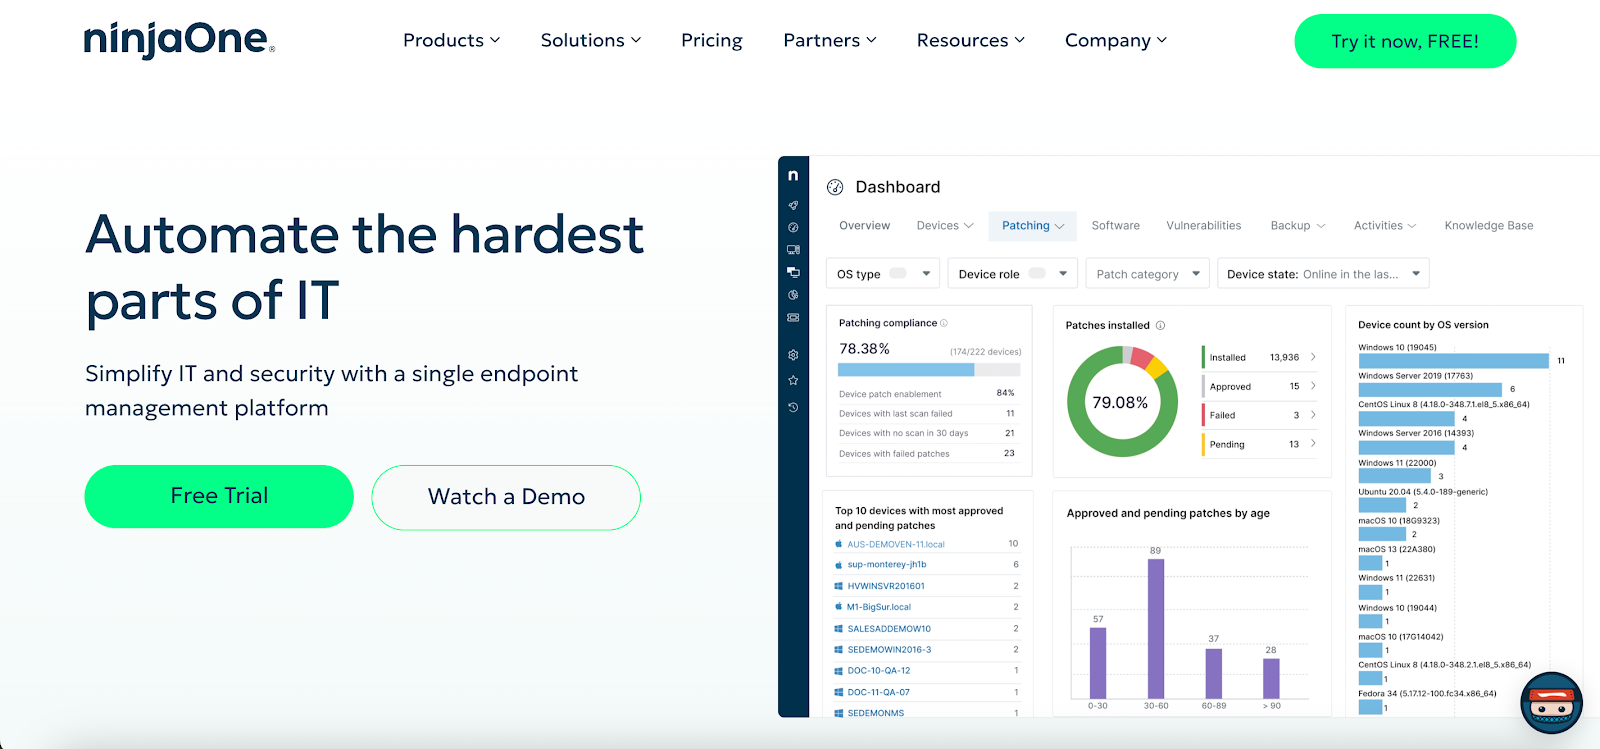Screen dimensions: 1600x749
Task: Open the ninja mascot chat widget
Action: [1551, 703]
